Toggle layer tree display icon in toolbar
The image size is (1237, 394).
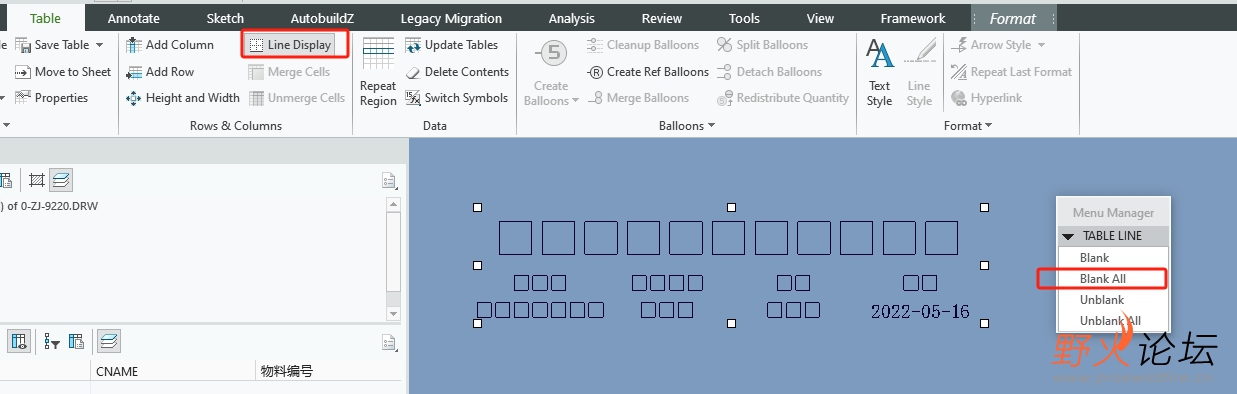tap(60, 180)
